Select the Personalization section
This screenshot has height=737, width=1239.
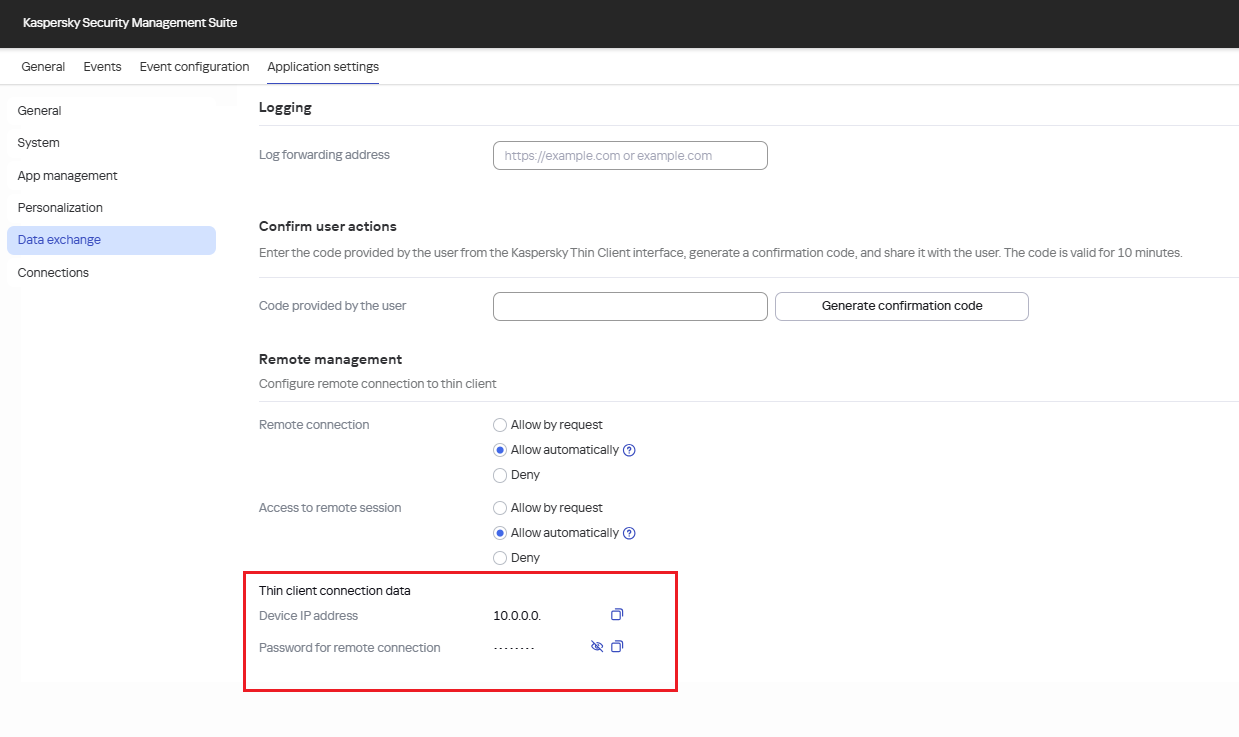click(x=60, y=207)
